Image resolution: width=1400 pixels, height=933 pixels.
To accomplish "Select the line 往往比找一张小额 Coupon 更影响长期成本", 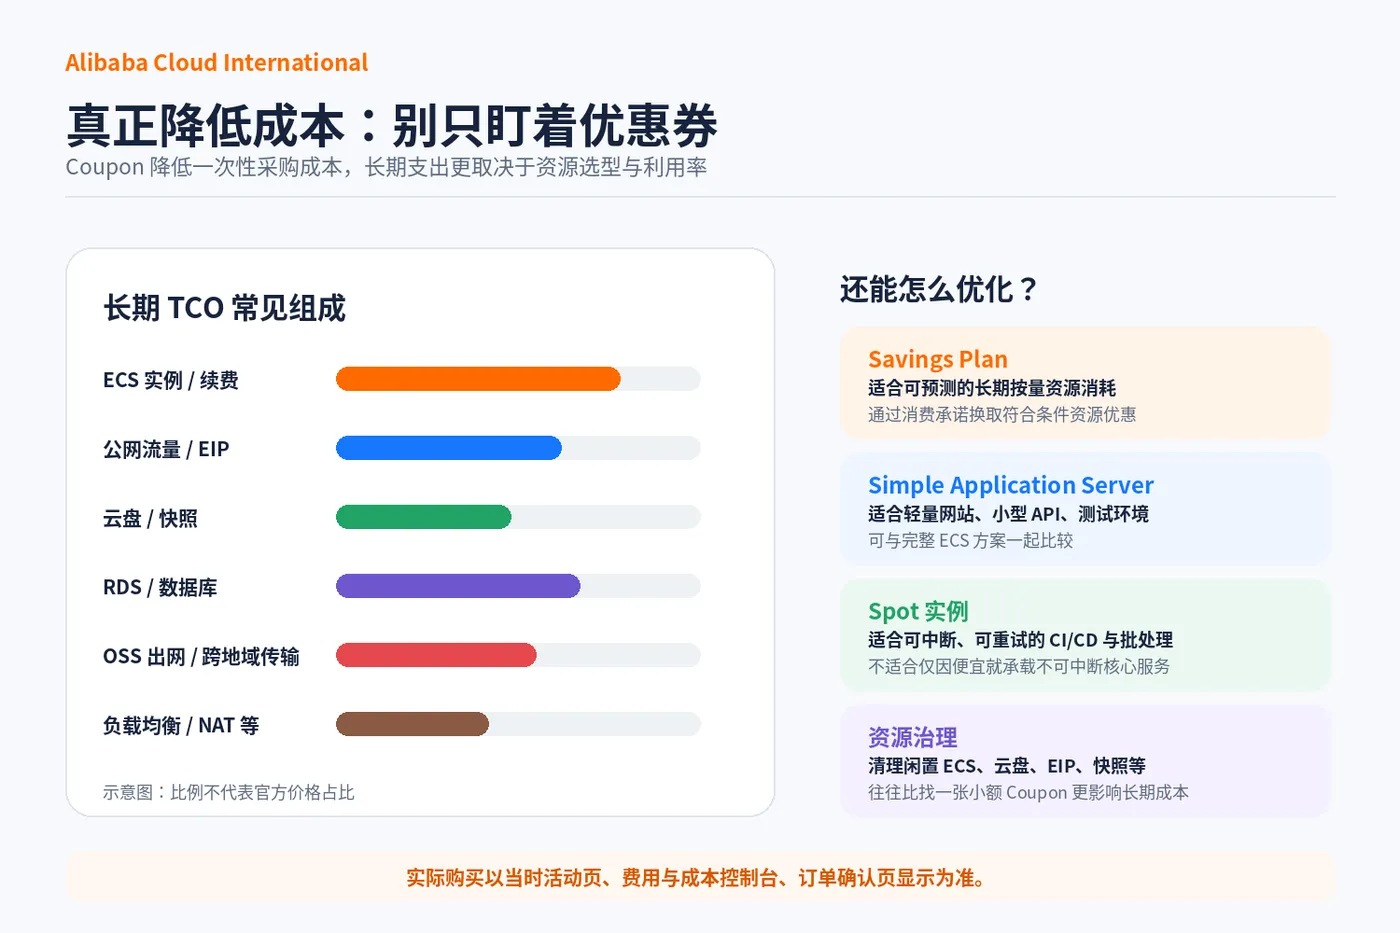I will (x=1028, y=792).
